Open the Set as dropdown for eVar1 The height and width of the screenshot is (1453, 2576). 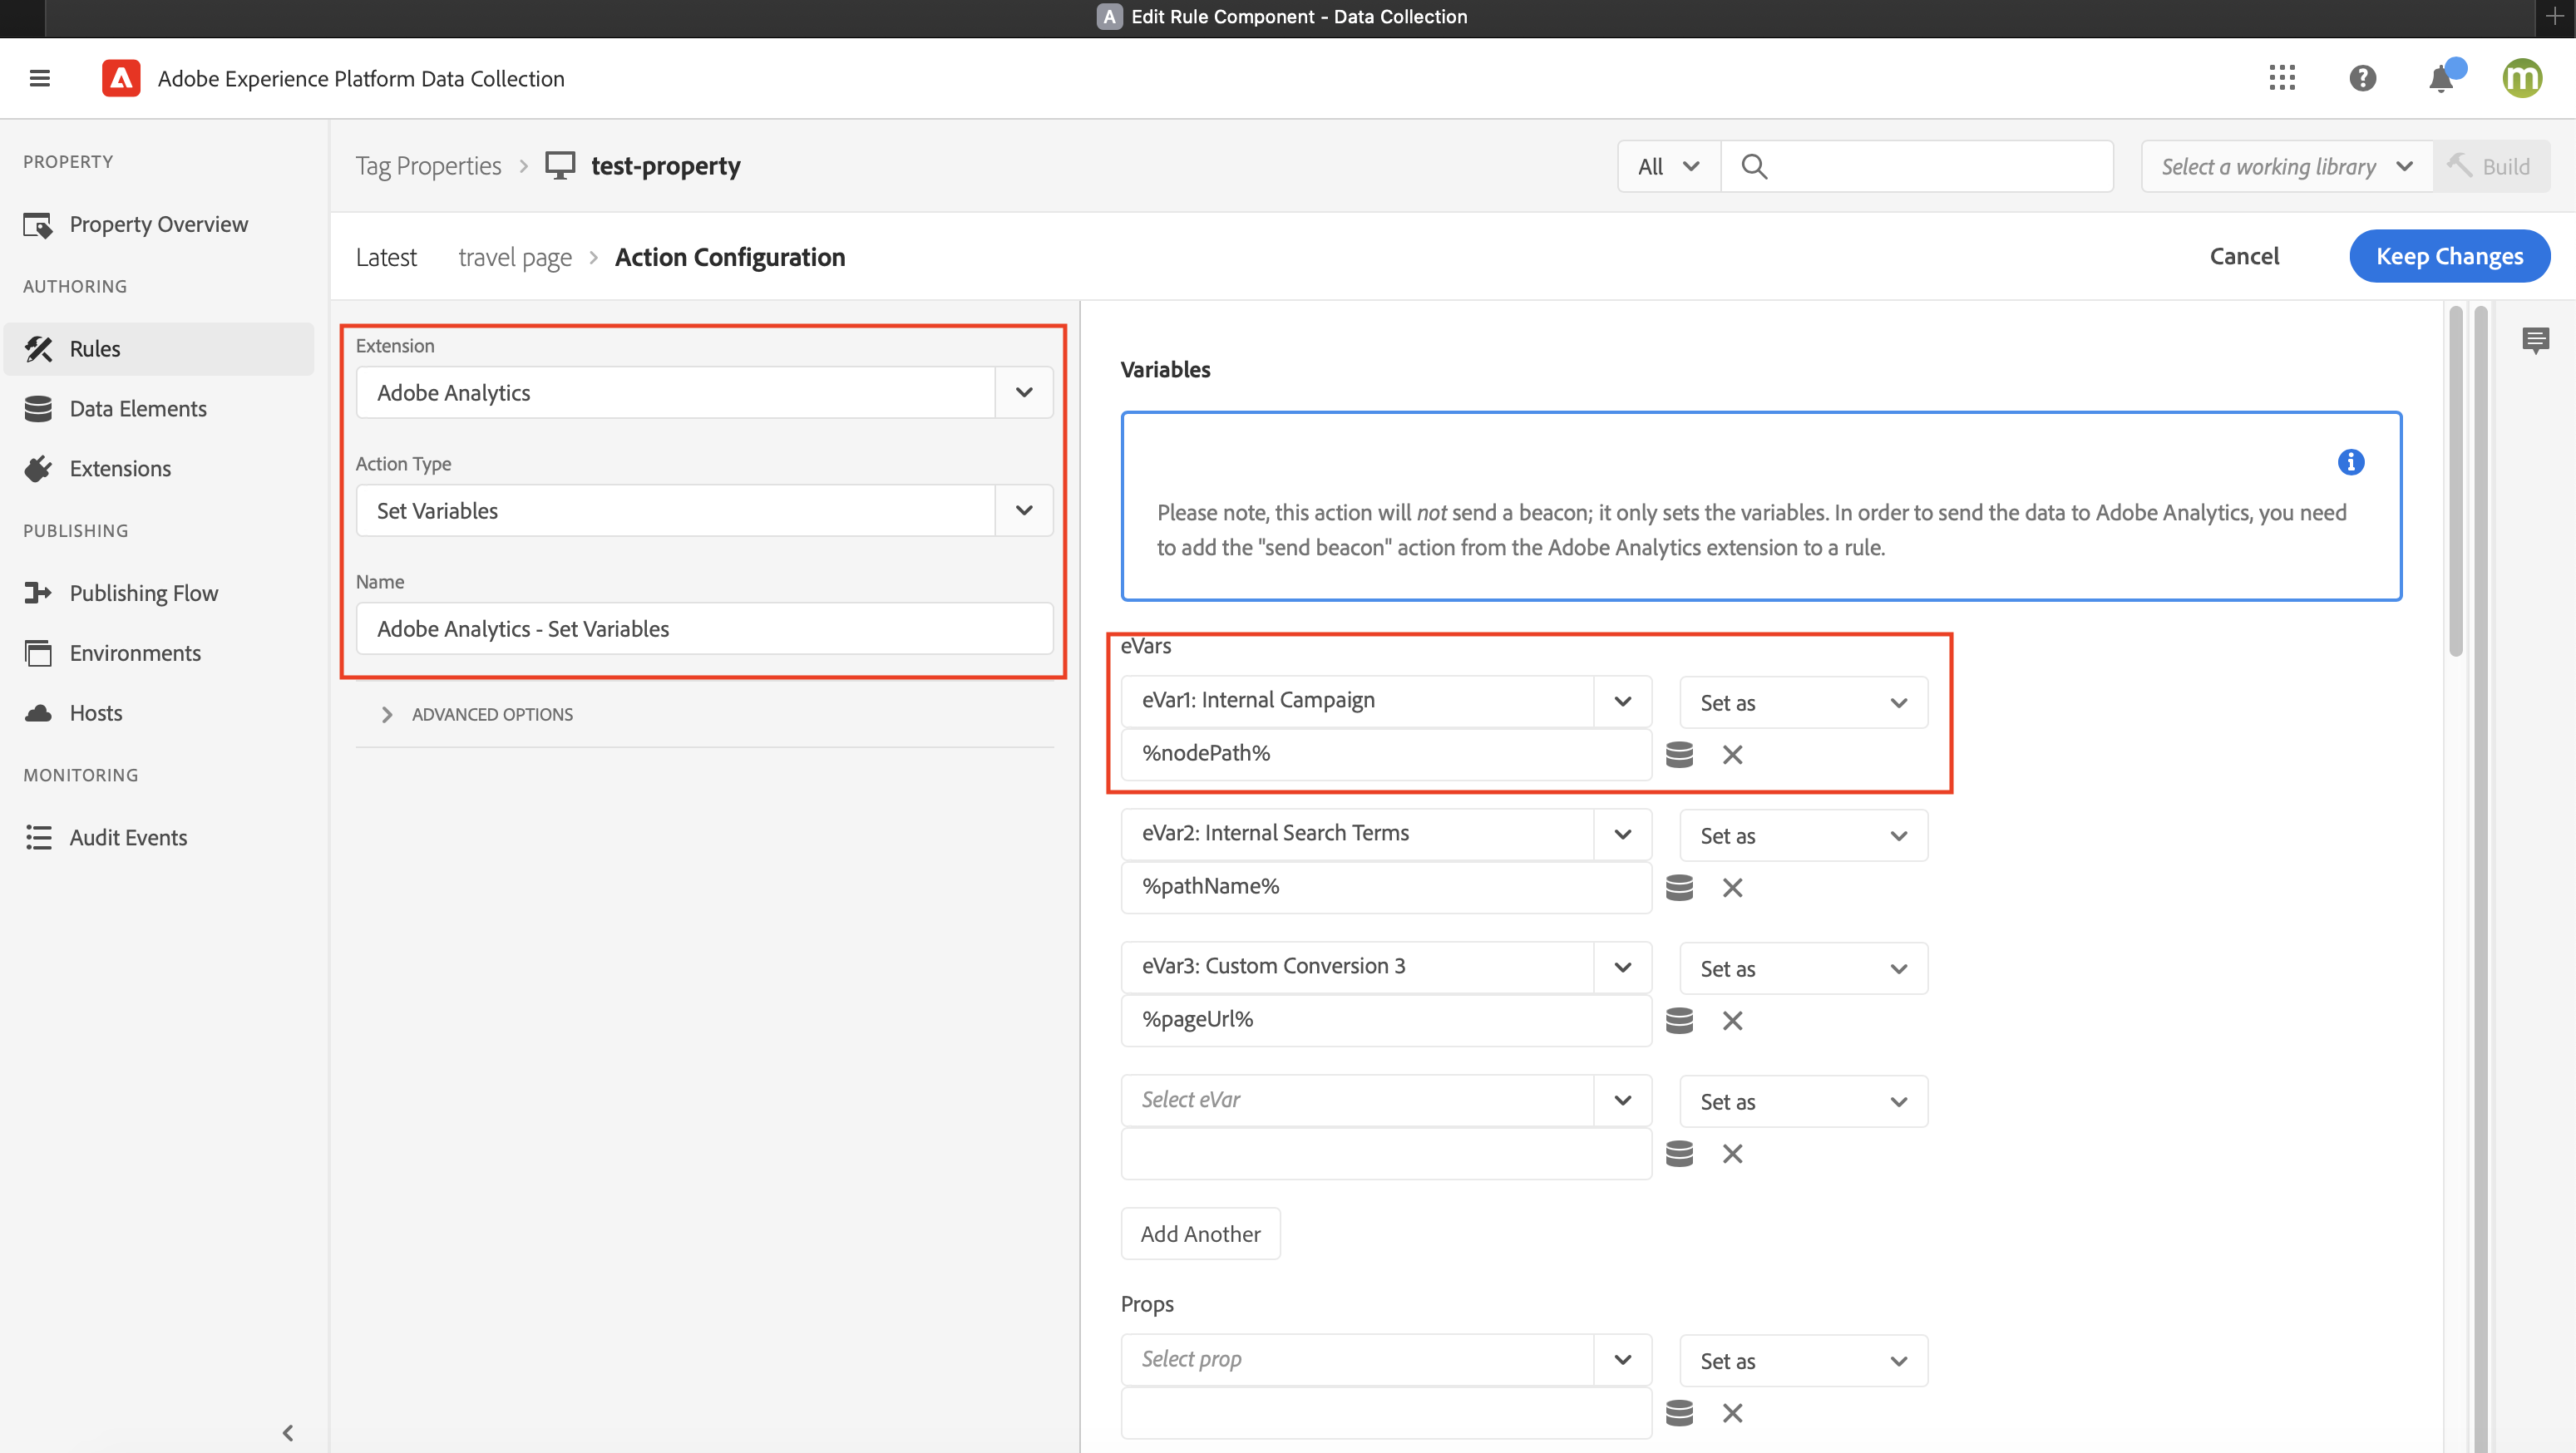tap(1803, 702)
